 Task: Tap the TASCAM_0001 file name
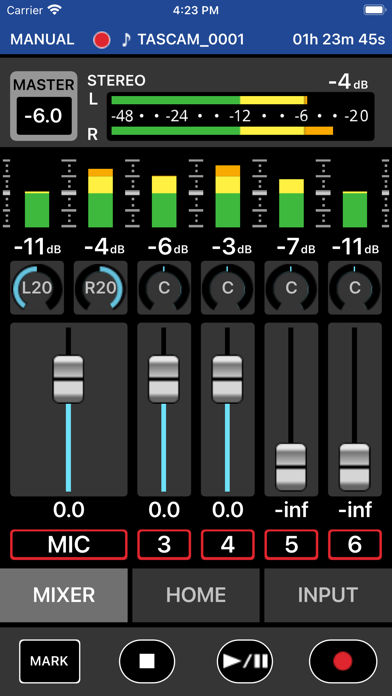191,40
